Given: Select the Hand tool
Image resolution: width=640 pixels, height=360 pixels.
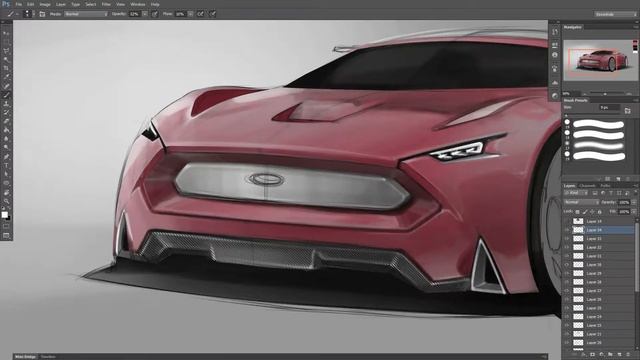Looking at the screenshot, I should coord(6,192).
